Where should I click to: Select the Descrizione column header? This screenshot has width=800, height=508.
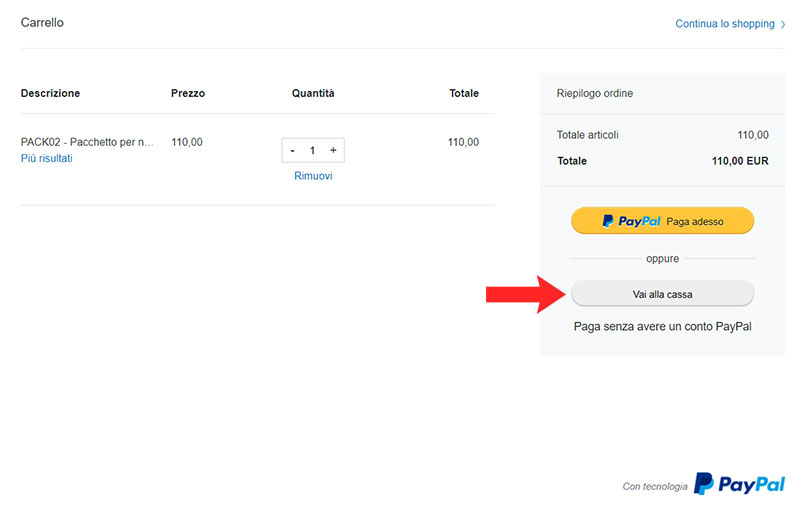point(51,93)
